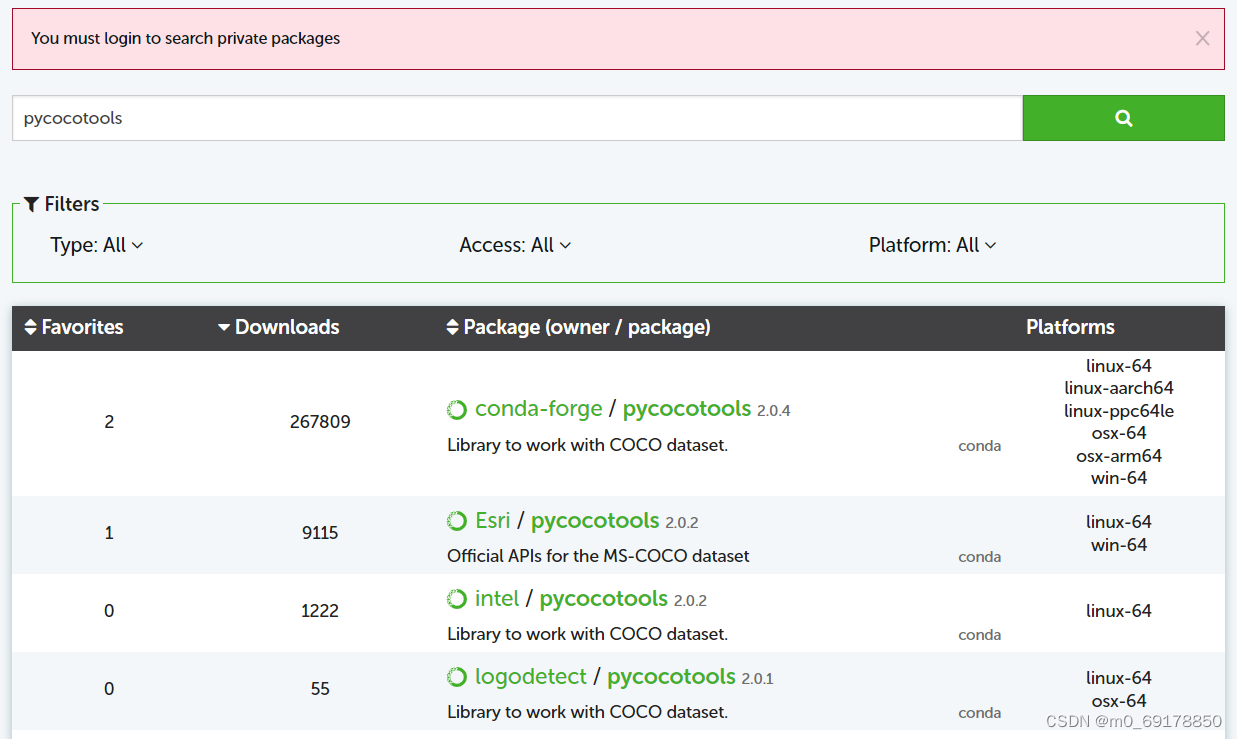This screenshot has width=1237, height=739.
Task: Open the Platform filter dropdown
Action: point(932,244)
